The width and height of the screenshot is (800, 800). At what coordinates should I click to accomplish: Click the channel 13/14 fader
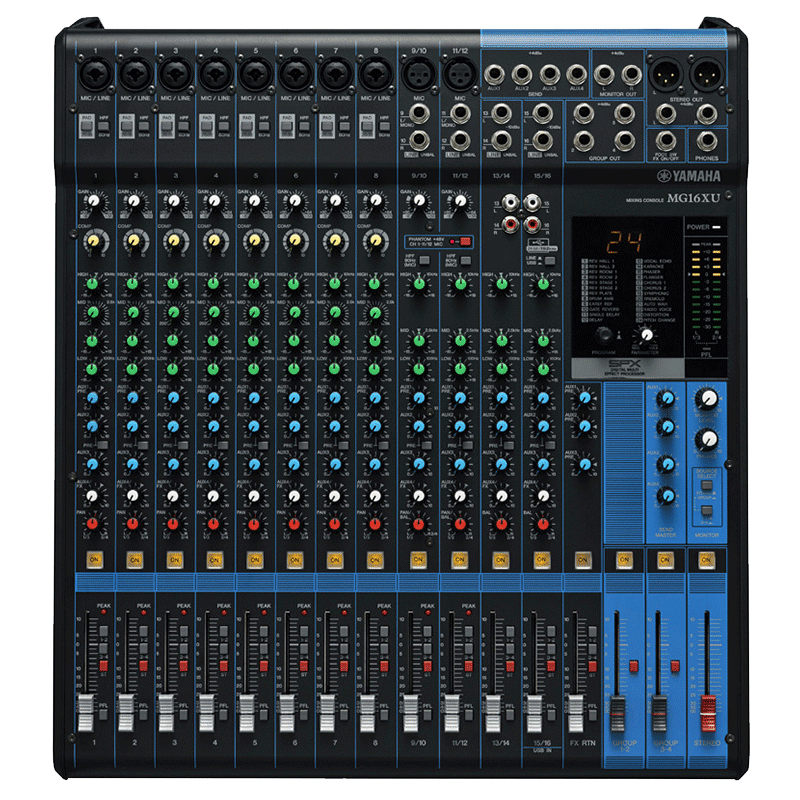493,712
